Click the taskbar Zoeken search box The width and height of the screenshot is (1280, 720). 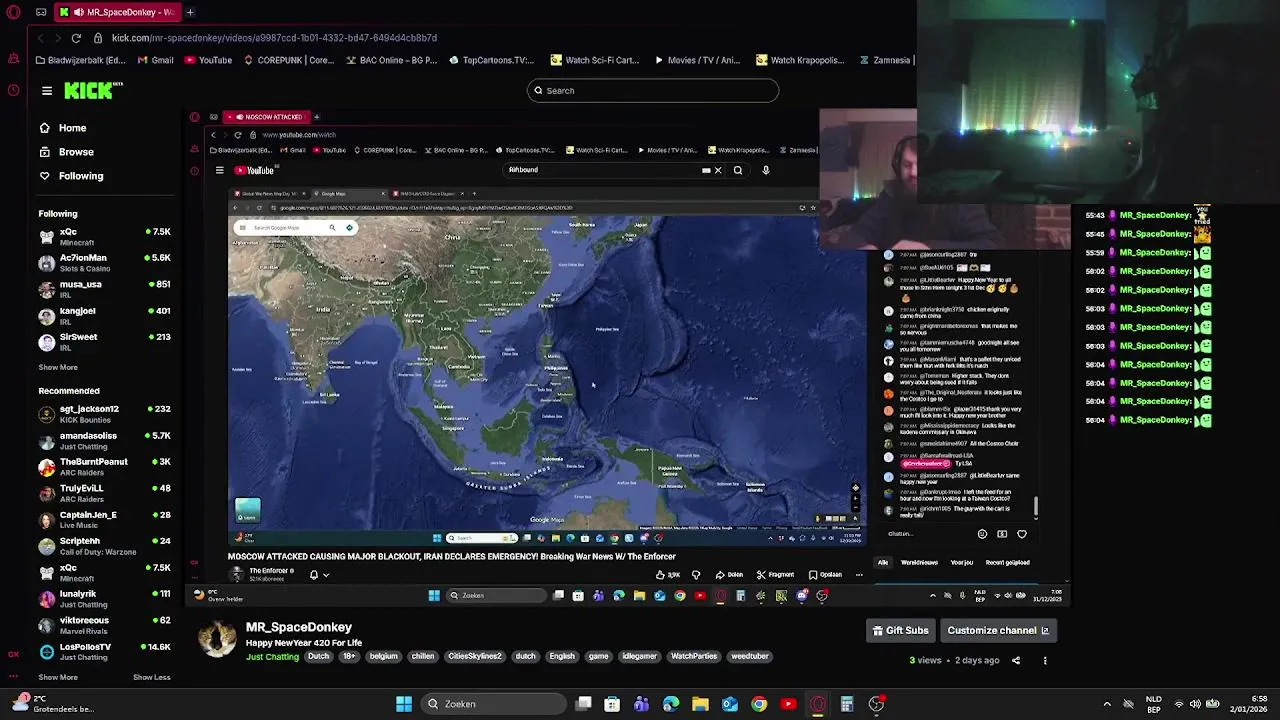[492, 704]
